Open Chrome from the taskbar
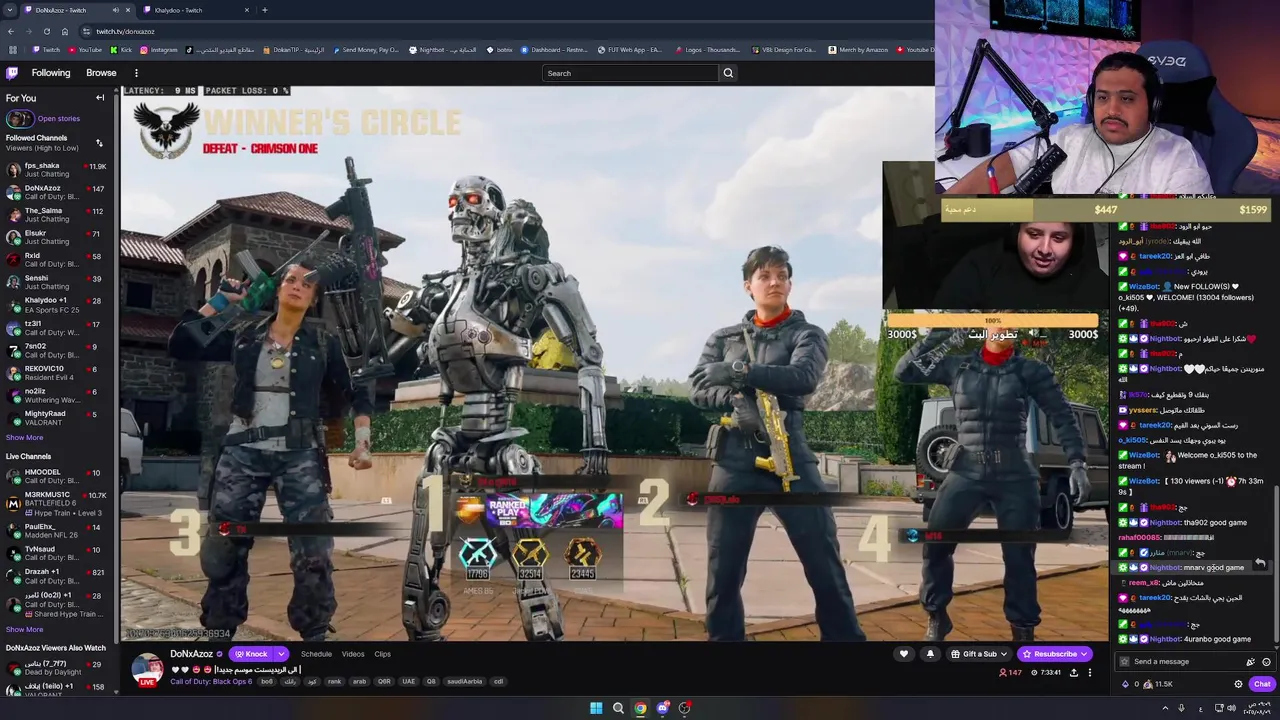Viewport: 1280px width, 720px height. click(x=640, y=708)
